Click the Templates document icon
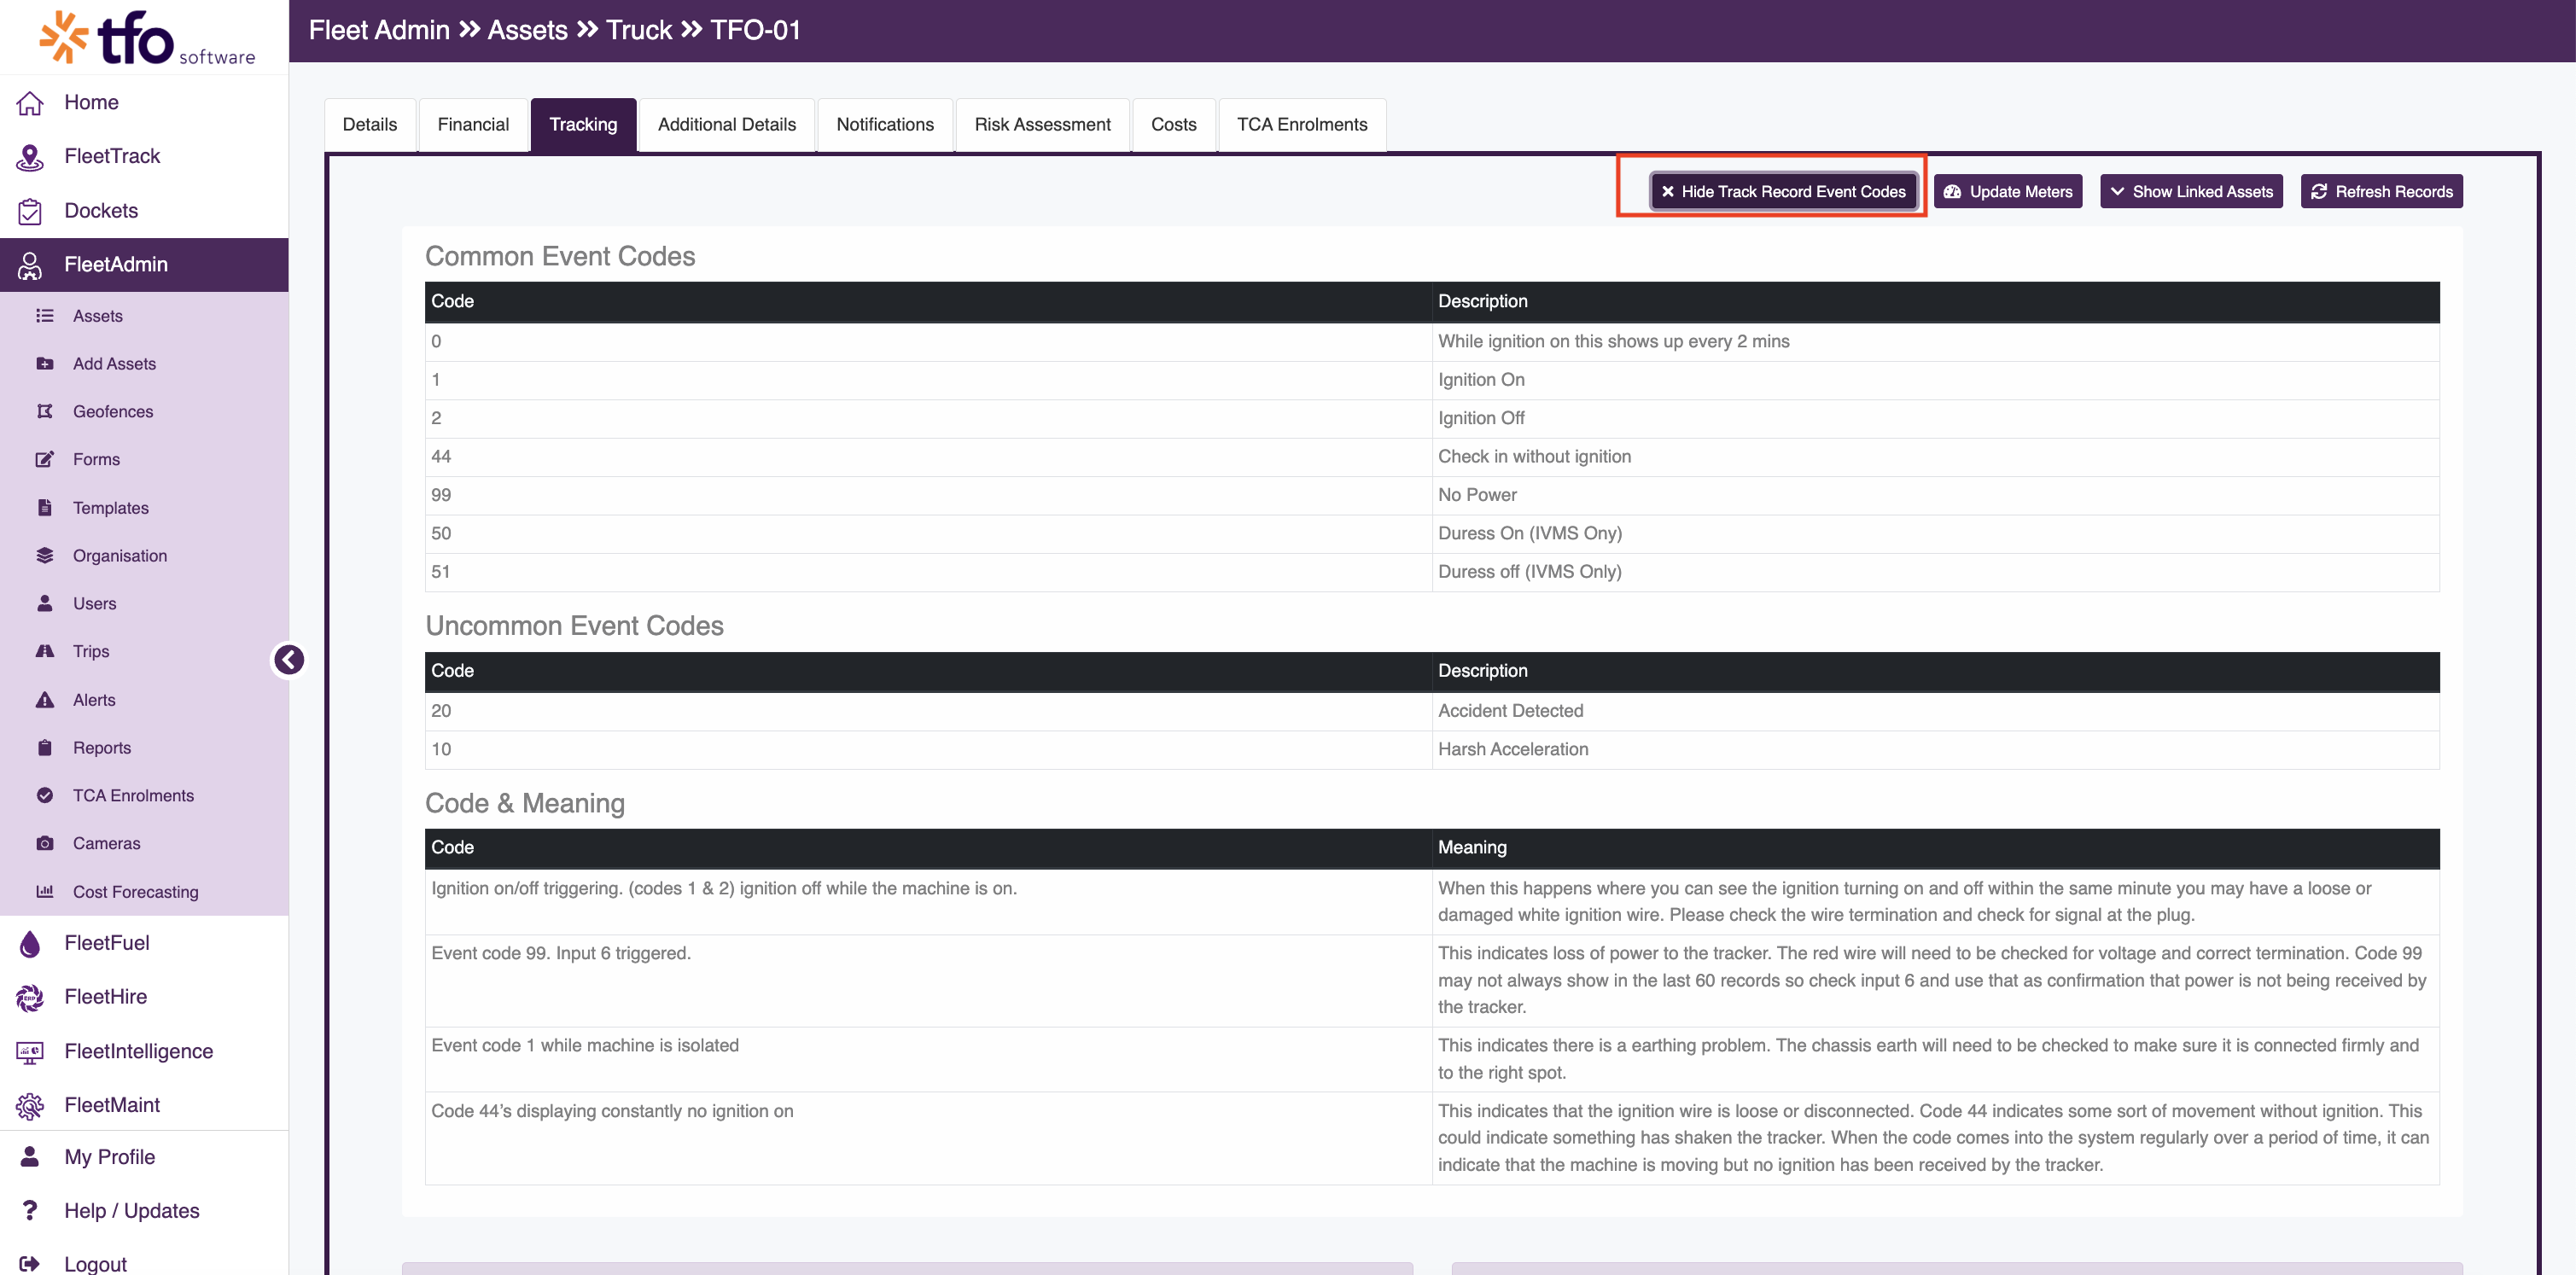The width and height of the screenshot is (2576, 1275). pyautogui.click(x=45, y=507)
